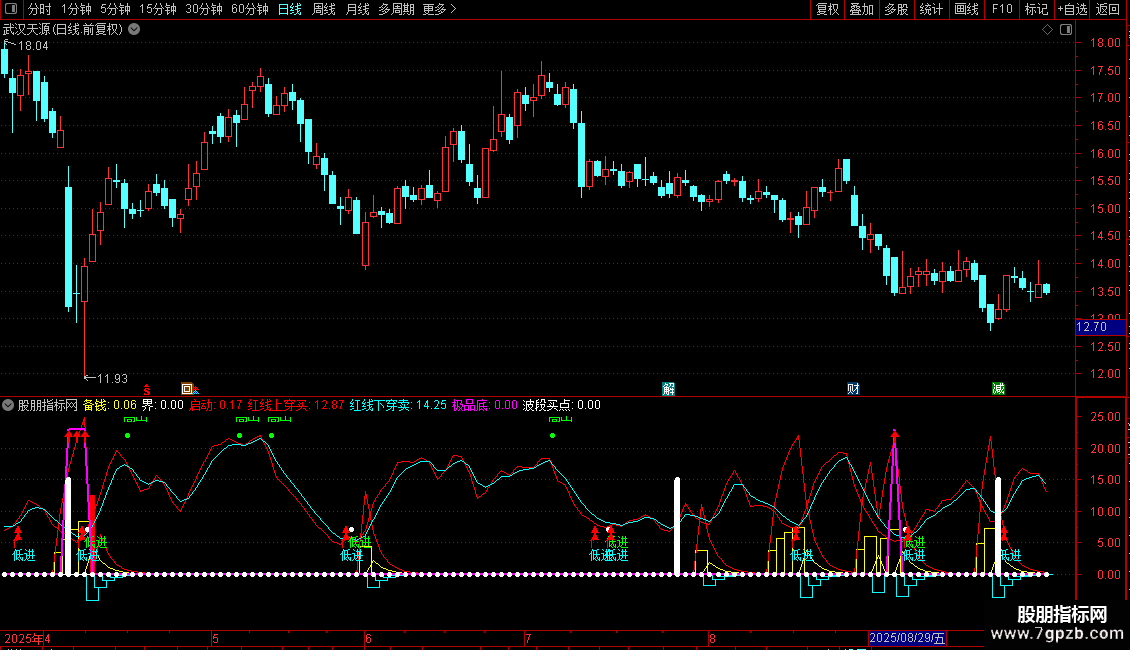Click the 备钱: 0.06 indicator value
The image size is (1130, 650).
(x=110, y=405)
